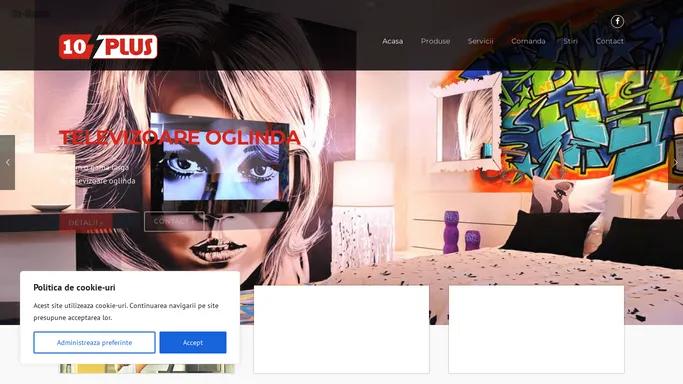
Task: Open the Comanda menu item
Action: coord(528,41)
